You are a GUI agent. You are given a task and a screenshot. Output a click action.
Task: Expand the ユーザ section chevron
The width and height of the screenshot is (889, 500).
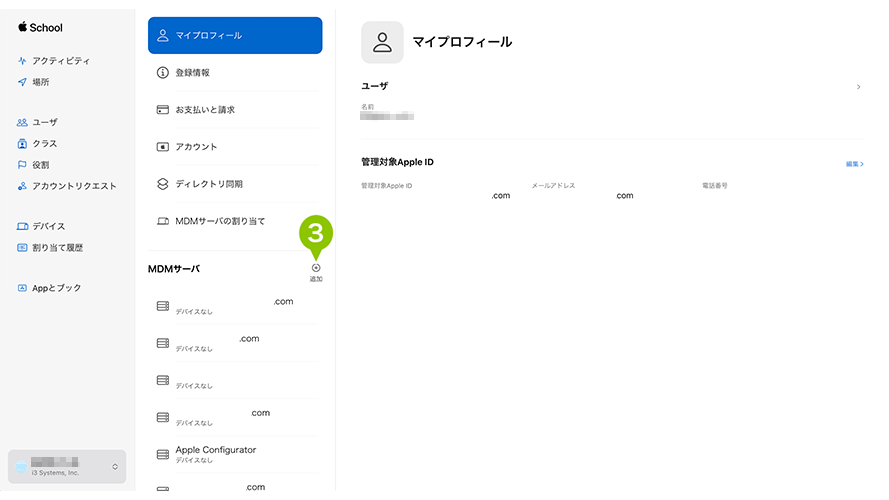point(858,87)
